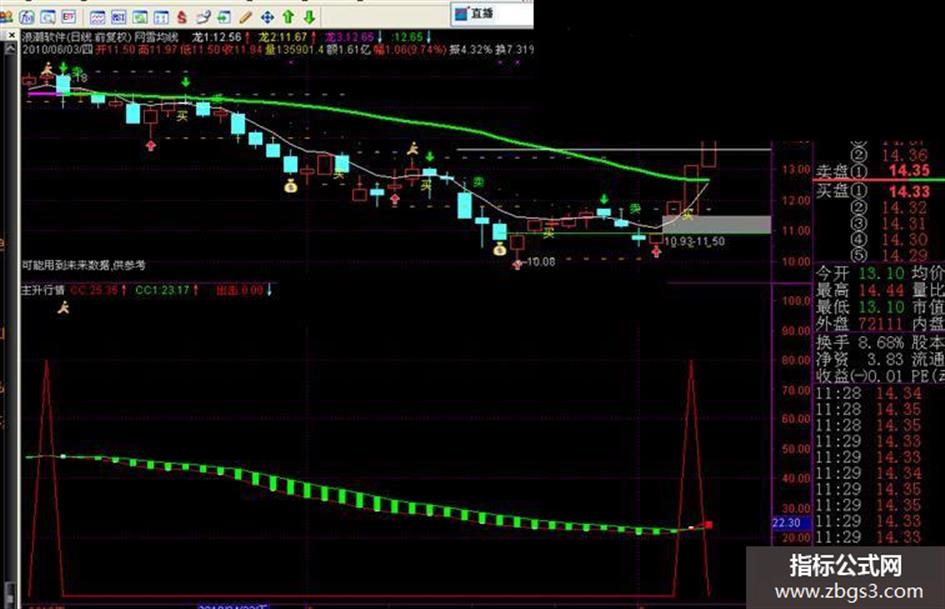
Task: Click the green up arrow toolbar icon
Action: click(288, 17)
